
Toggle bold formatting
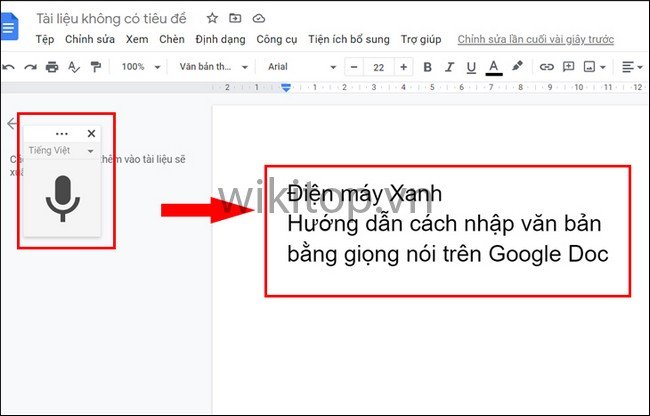427,67
